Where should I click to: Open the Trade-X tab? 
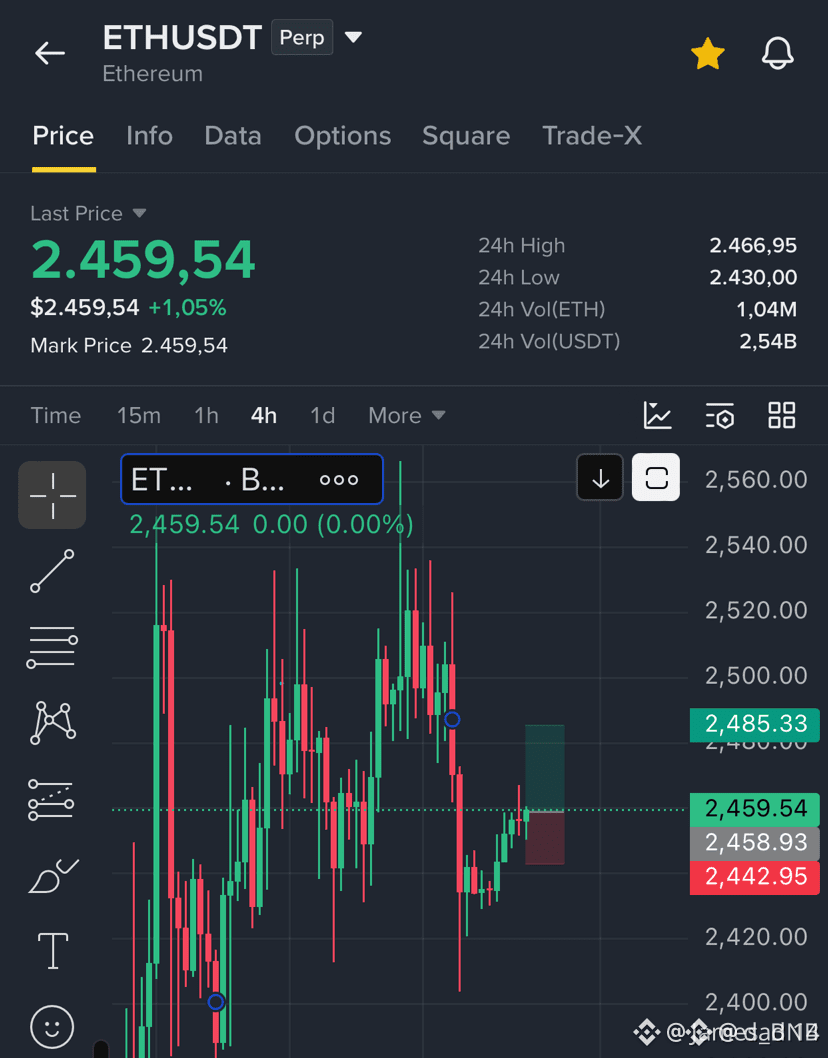coord(592,136)
